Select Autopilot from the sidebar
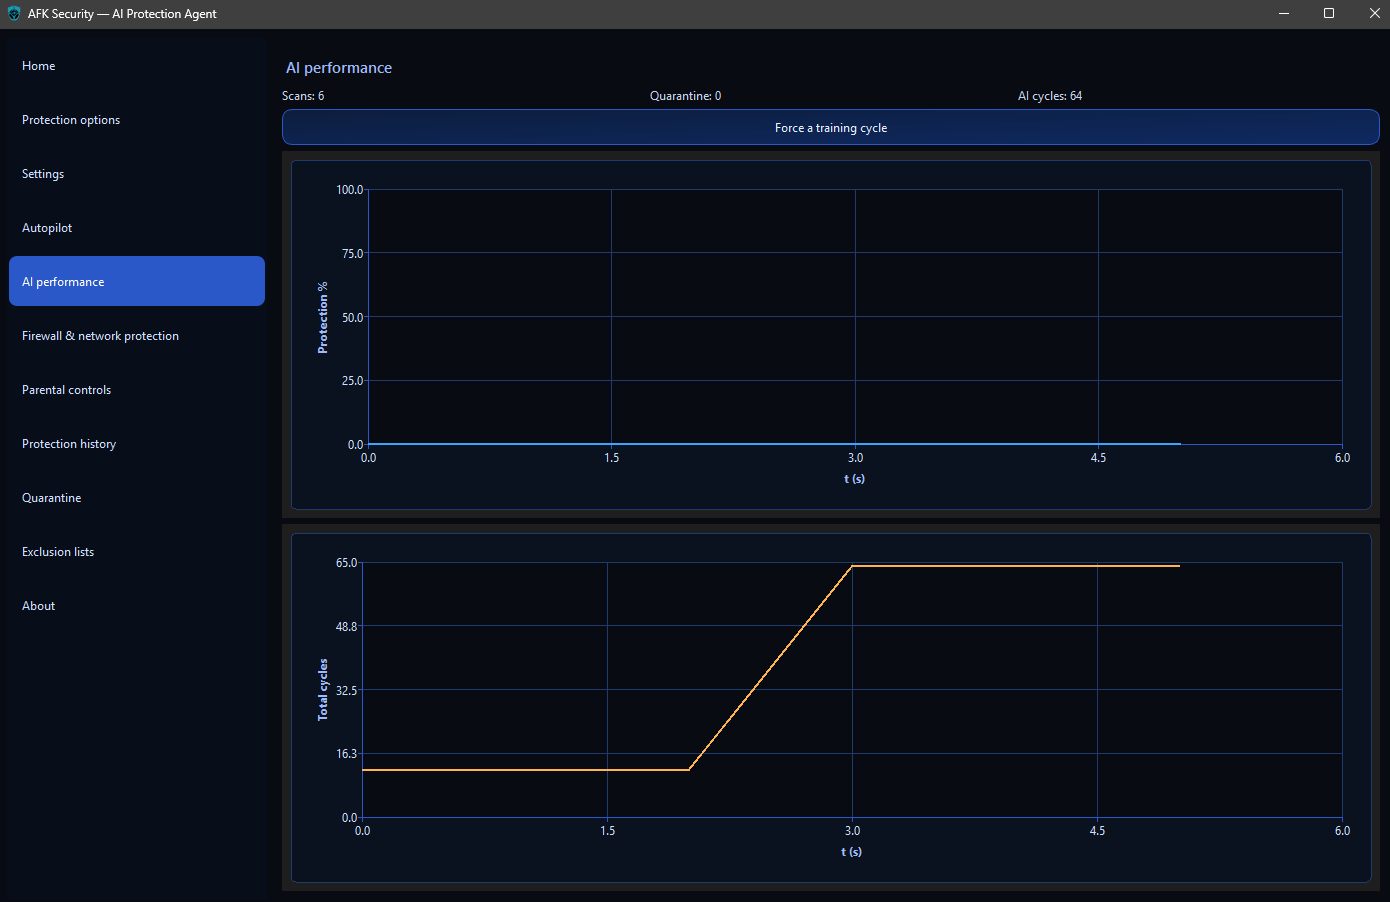 pos(46,227)
